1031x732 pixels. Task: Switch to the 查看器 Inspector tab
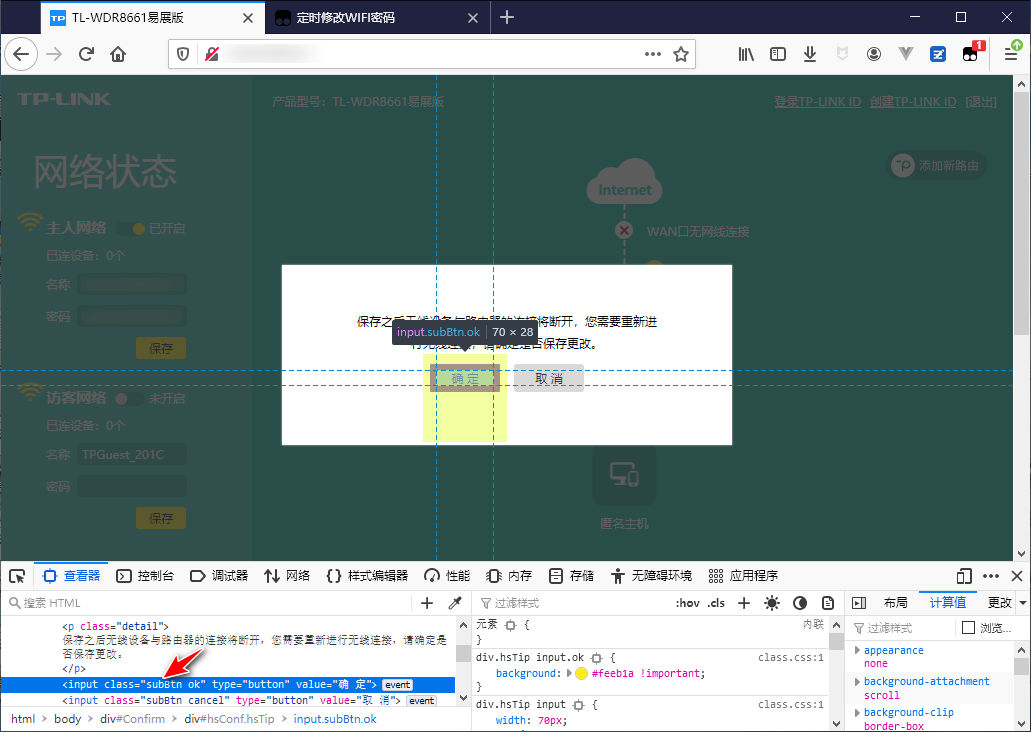tap(71, 576)
